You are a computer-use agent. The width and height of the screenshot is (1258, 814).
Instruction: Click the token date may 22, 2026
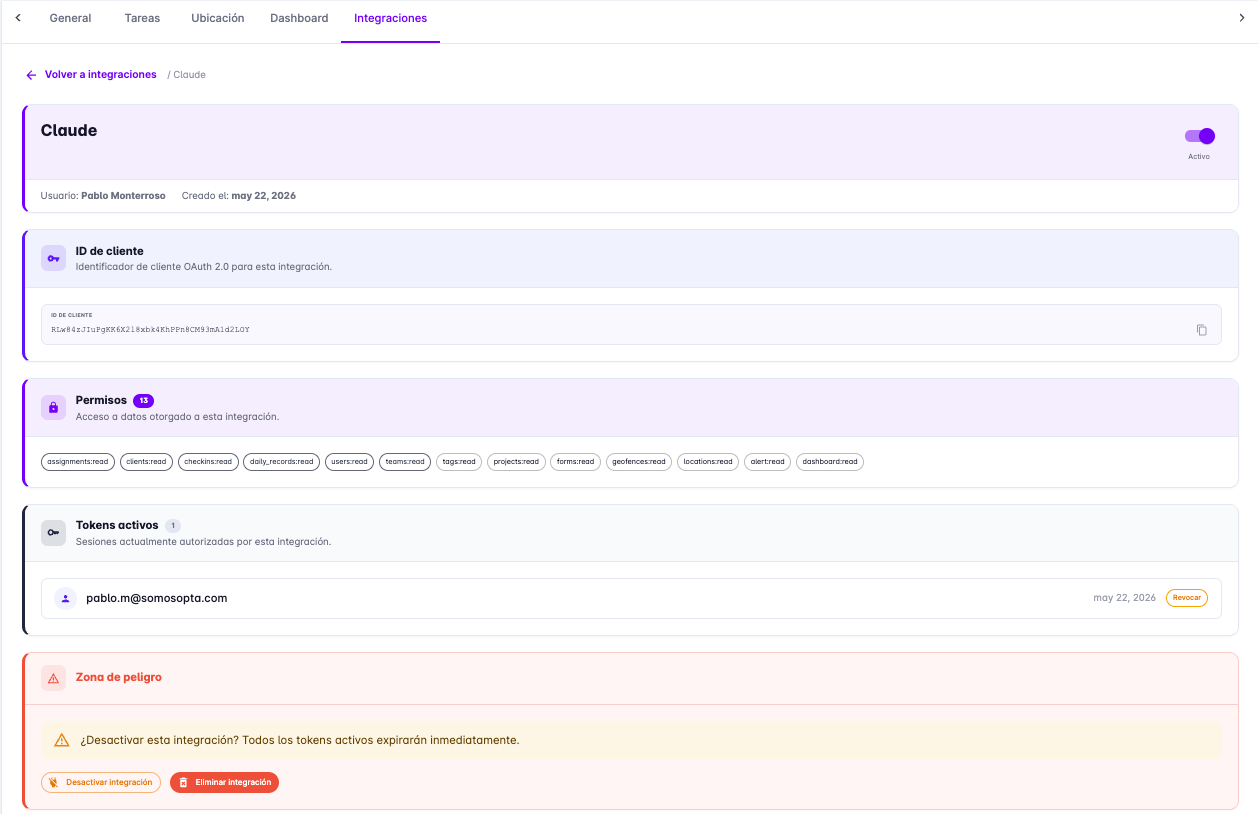tap(1125, 598)
